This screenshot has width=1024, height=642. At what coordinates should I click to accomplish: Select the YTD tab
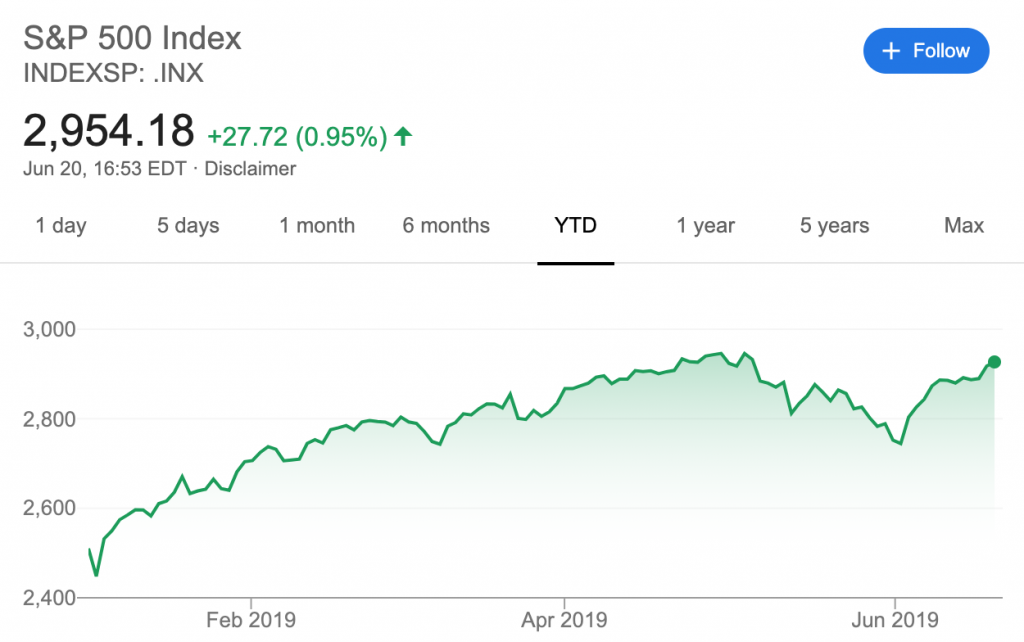(575, 225)
